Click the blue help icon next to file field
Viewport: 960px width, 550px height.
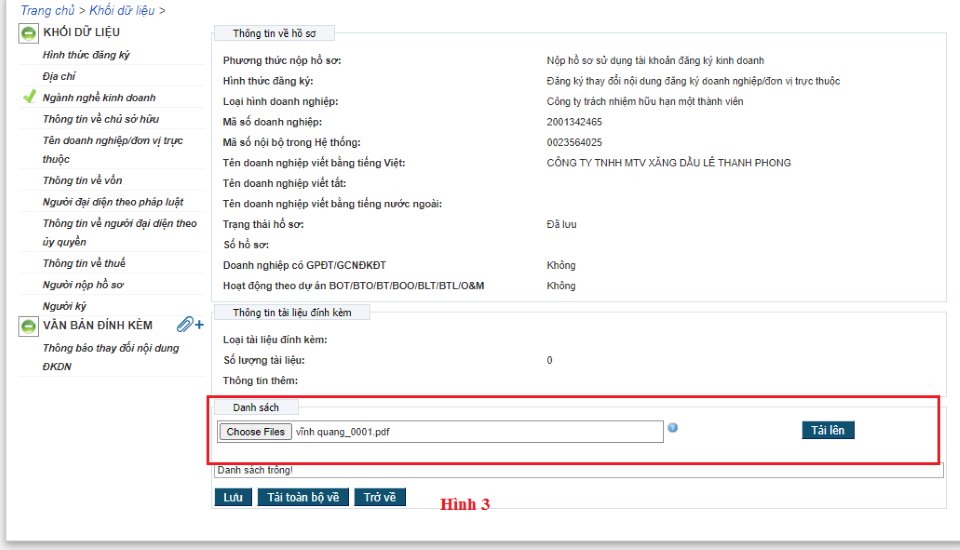tap(672, 428)
